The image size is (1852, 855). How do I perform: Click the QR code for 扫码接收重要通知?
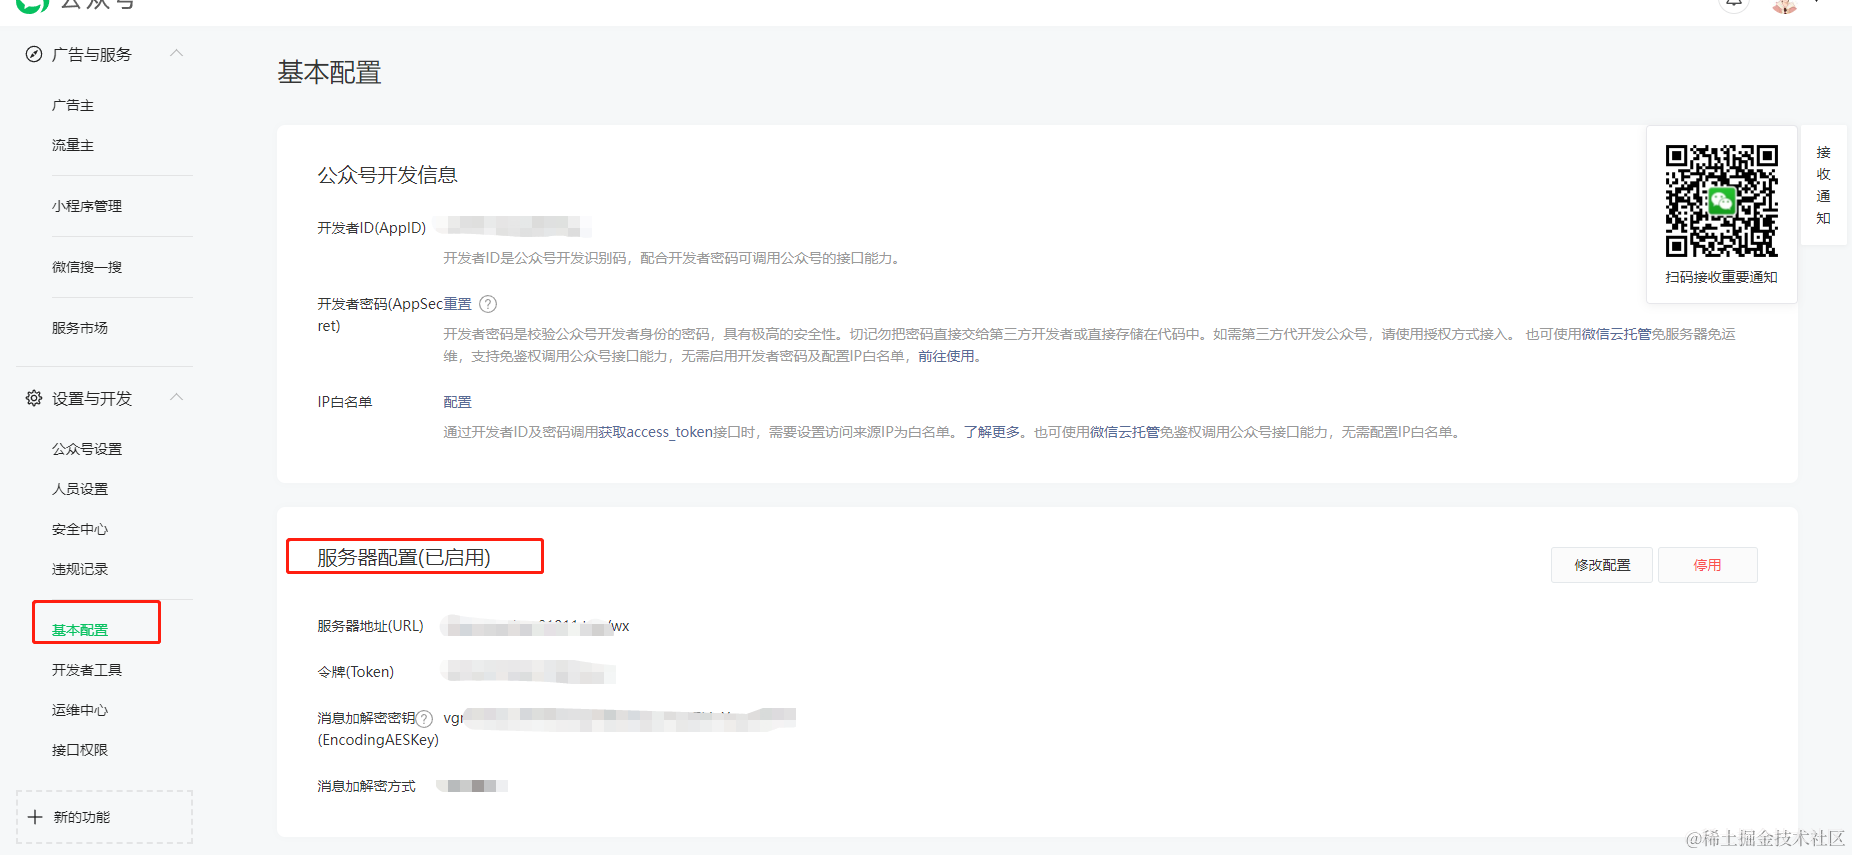[1722, 200]
